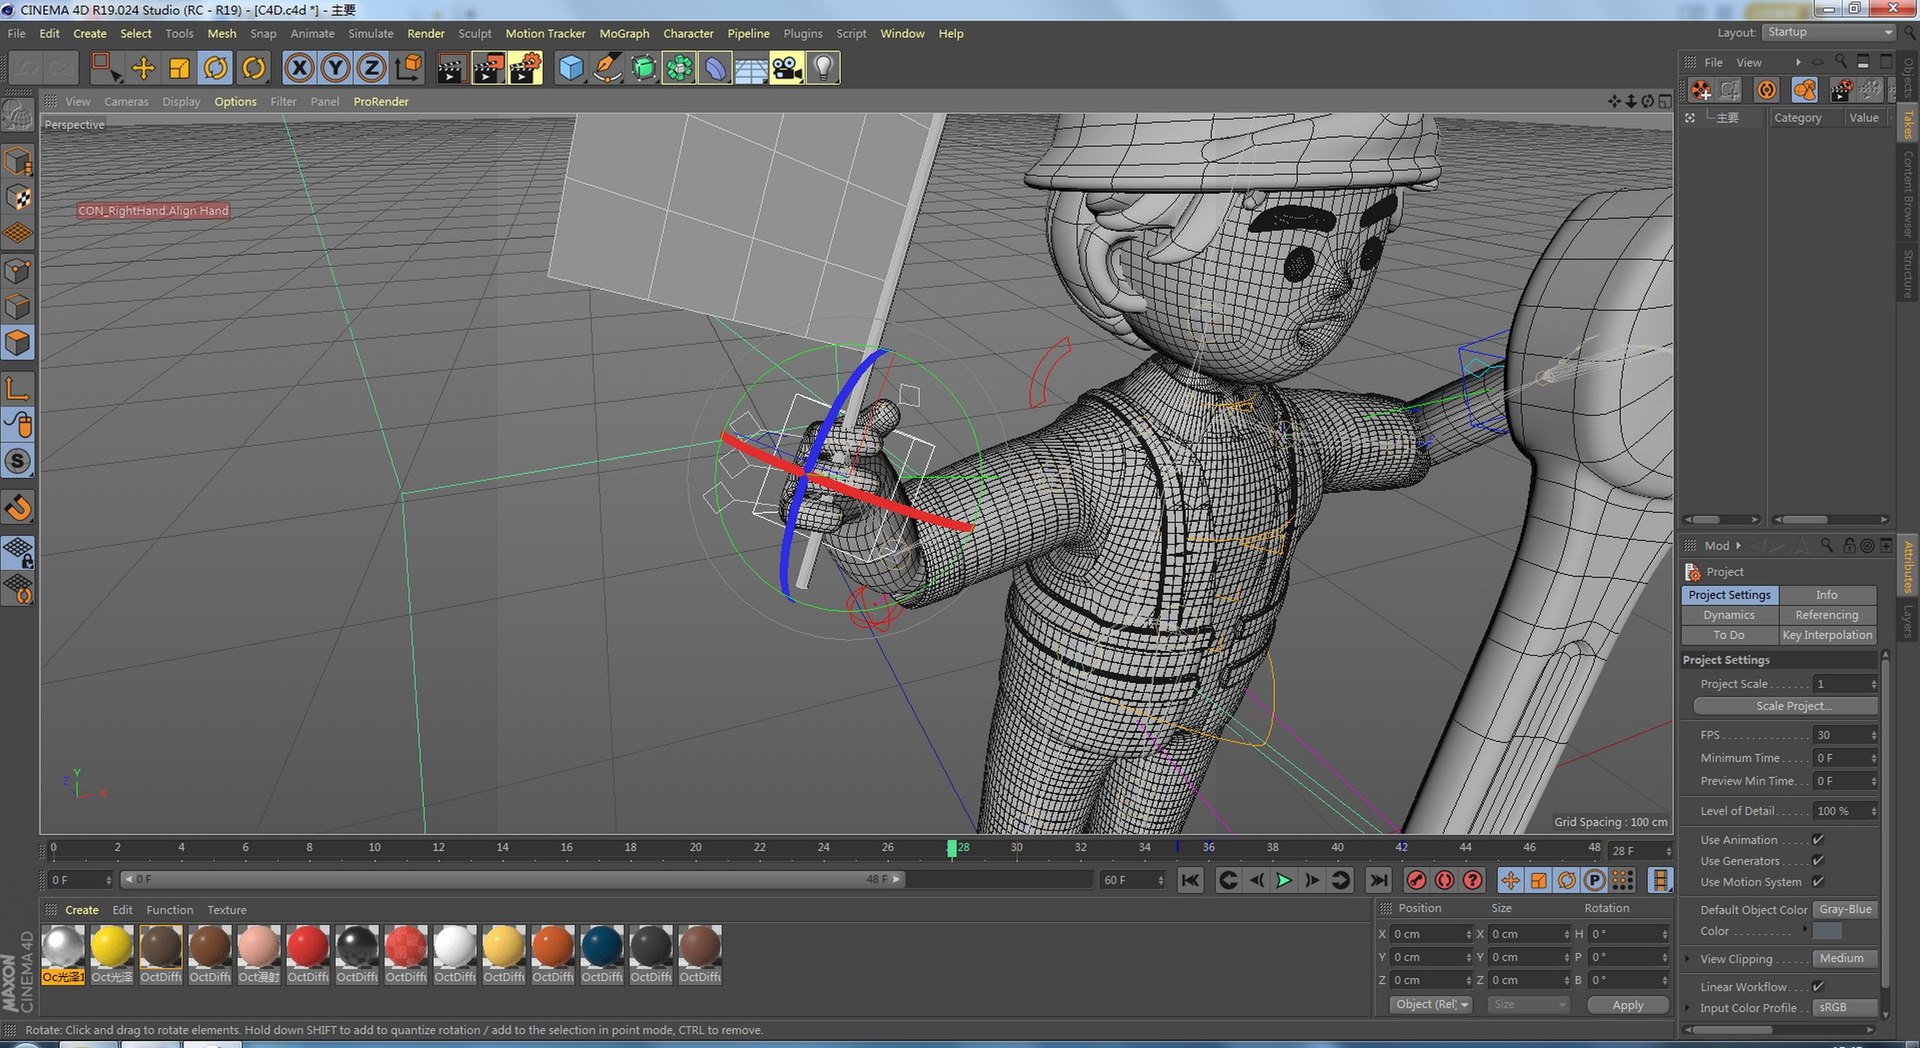1920x1048 pixels.
Task: Click Record Active Objects button
Action: [x=1416, y=880]
